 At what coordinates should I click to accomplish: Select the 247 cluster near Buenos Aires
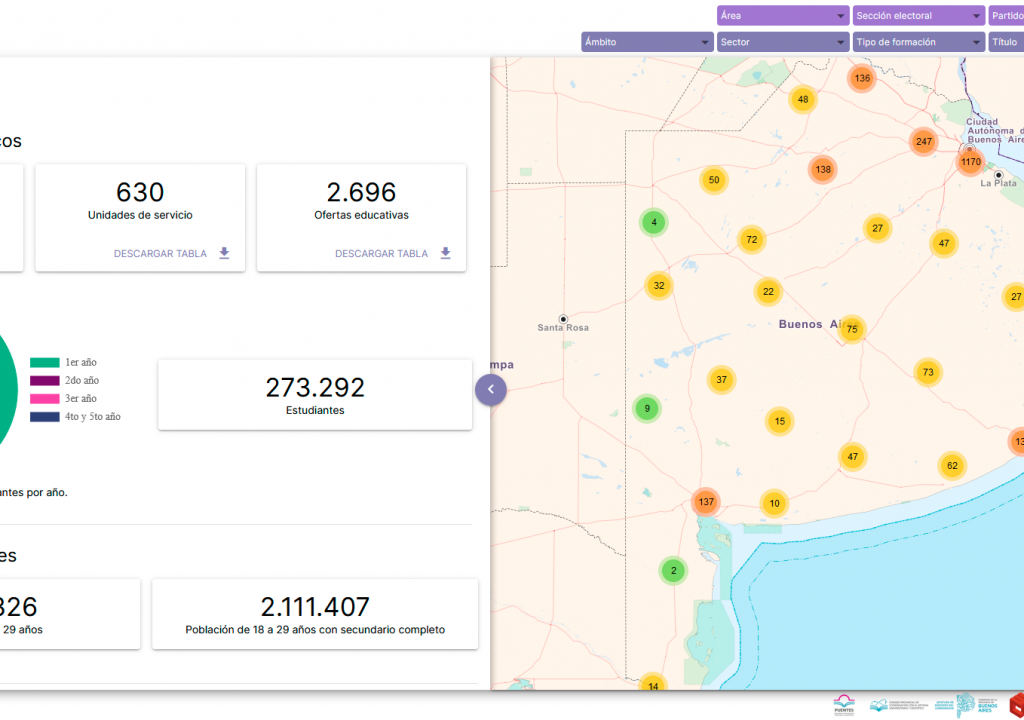tap(923, 141)
